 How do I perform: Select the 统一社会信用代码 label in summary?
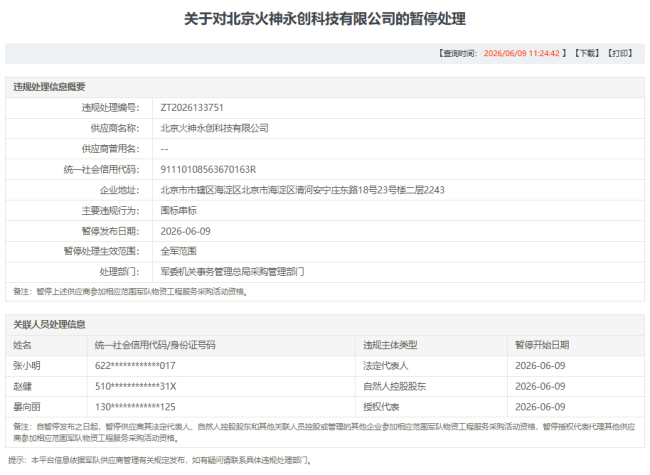(101, 170)
